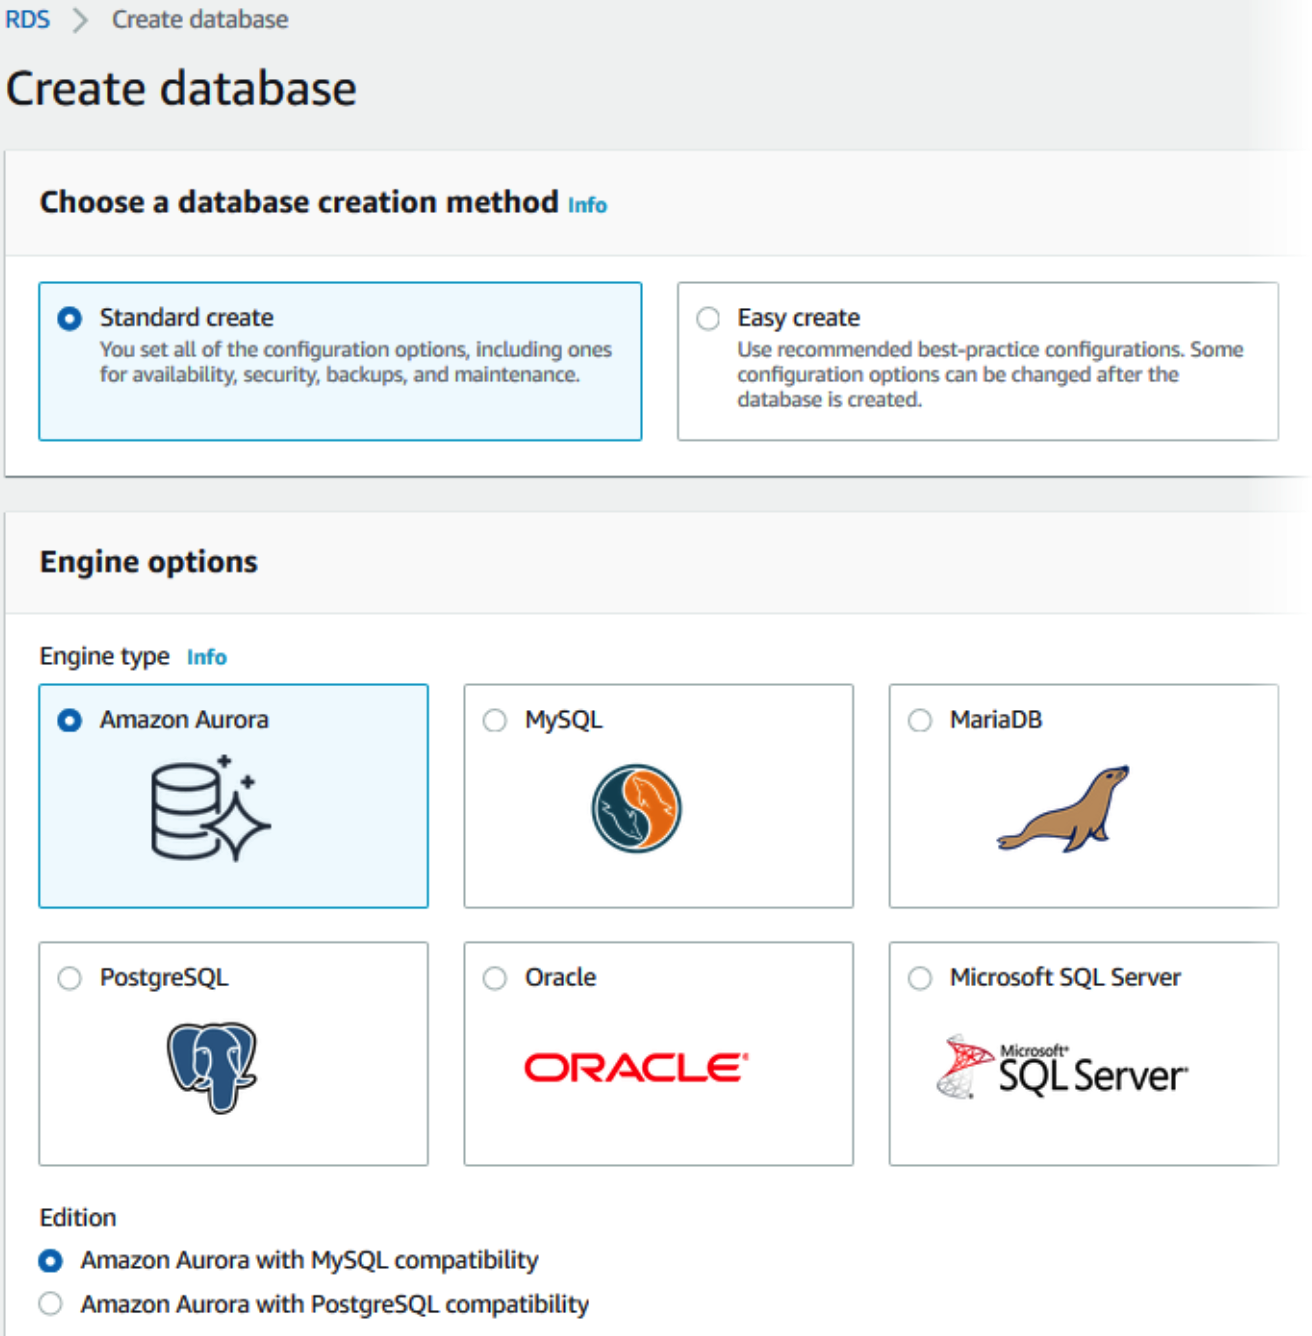The image size is (1312, 1336).
Task: Click the Engine type label
Action: click(x=105, y=656)
